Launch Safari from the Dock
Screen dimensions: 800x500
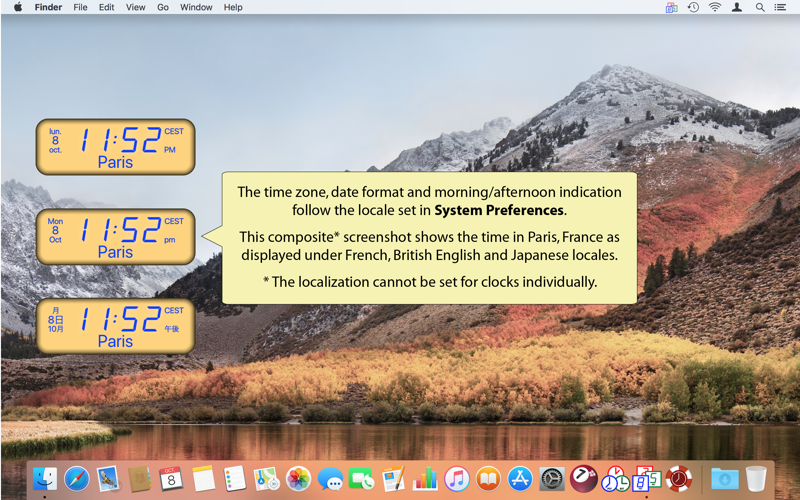[x=77, y=479]
